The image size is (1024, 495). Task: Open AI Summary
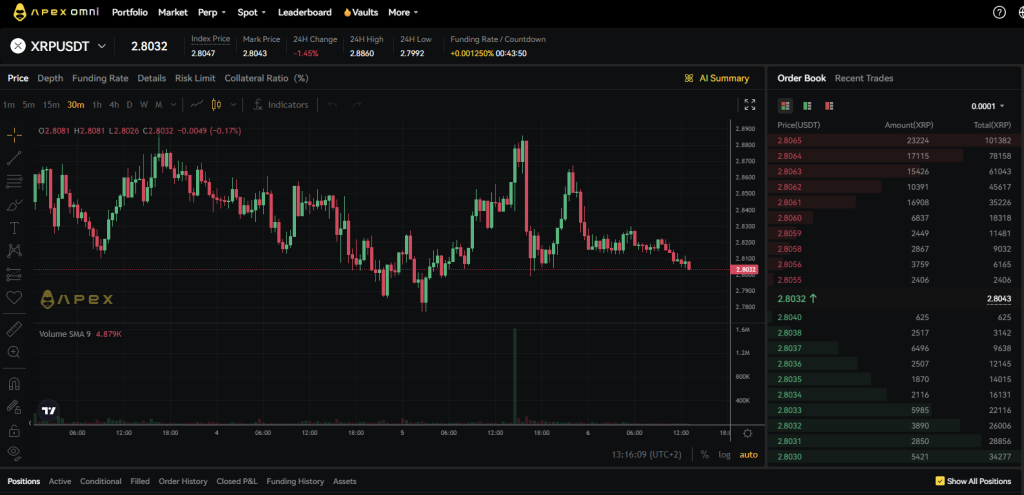pos(716,78)
